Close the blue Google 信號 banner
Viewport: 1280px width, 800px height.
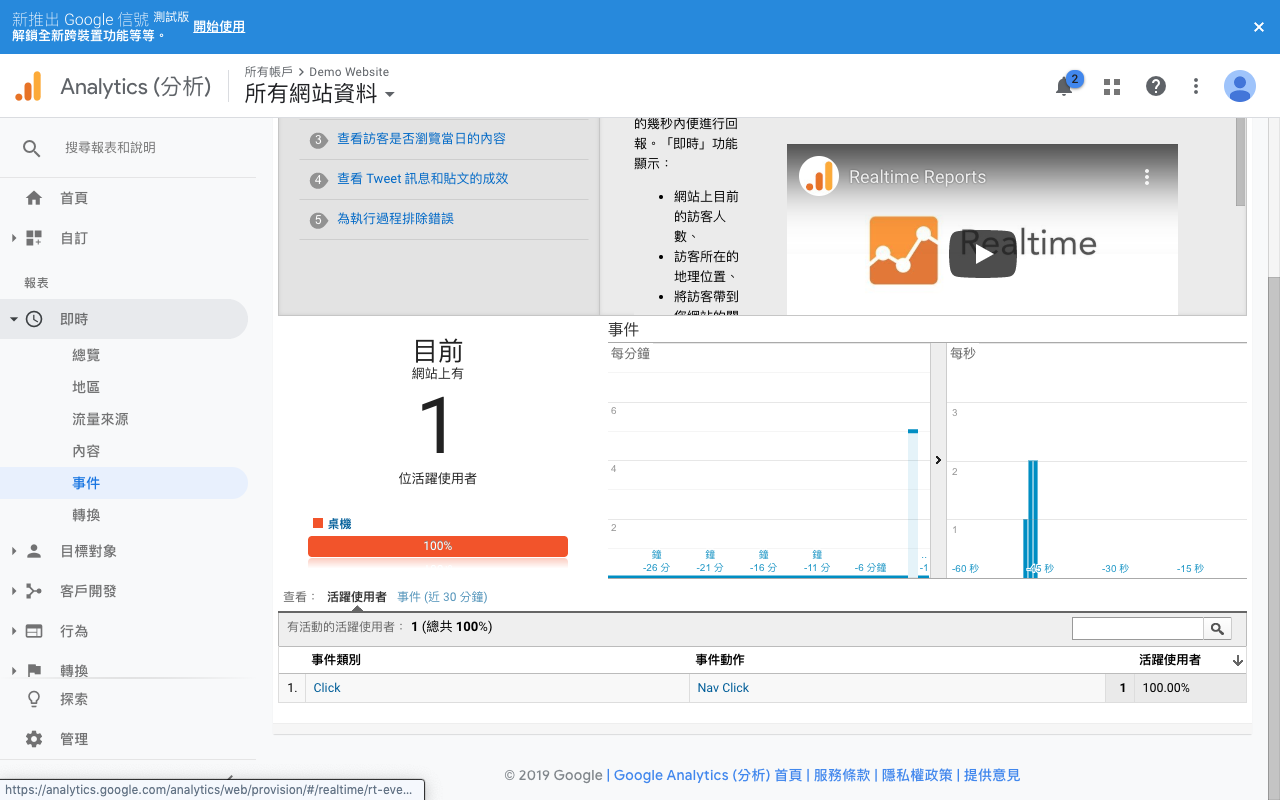(1259, 27)
